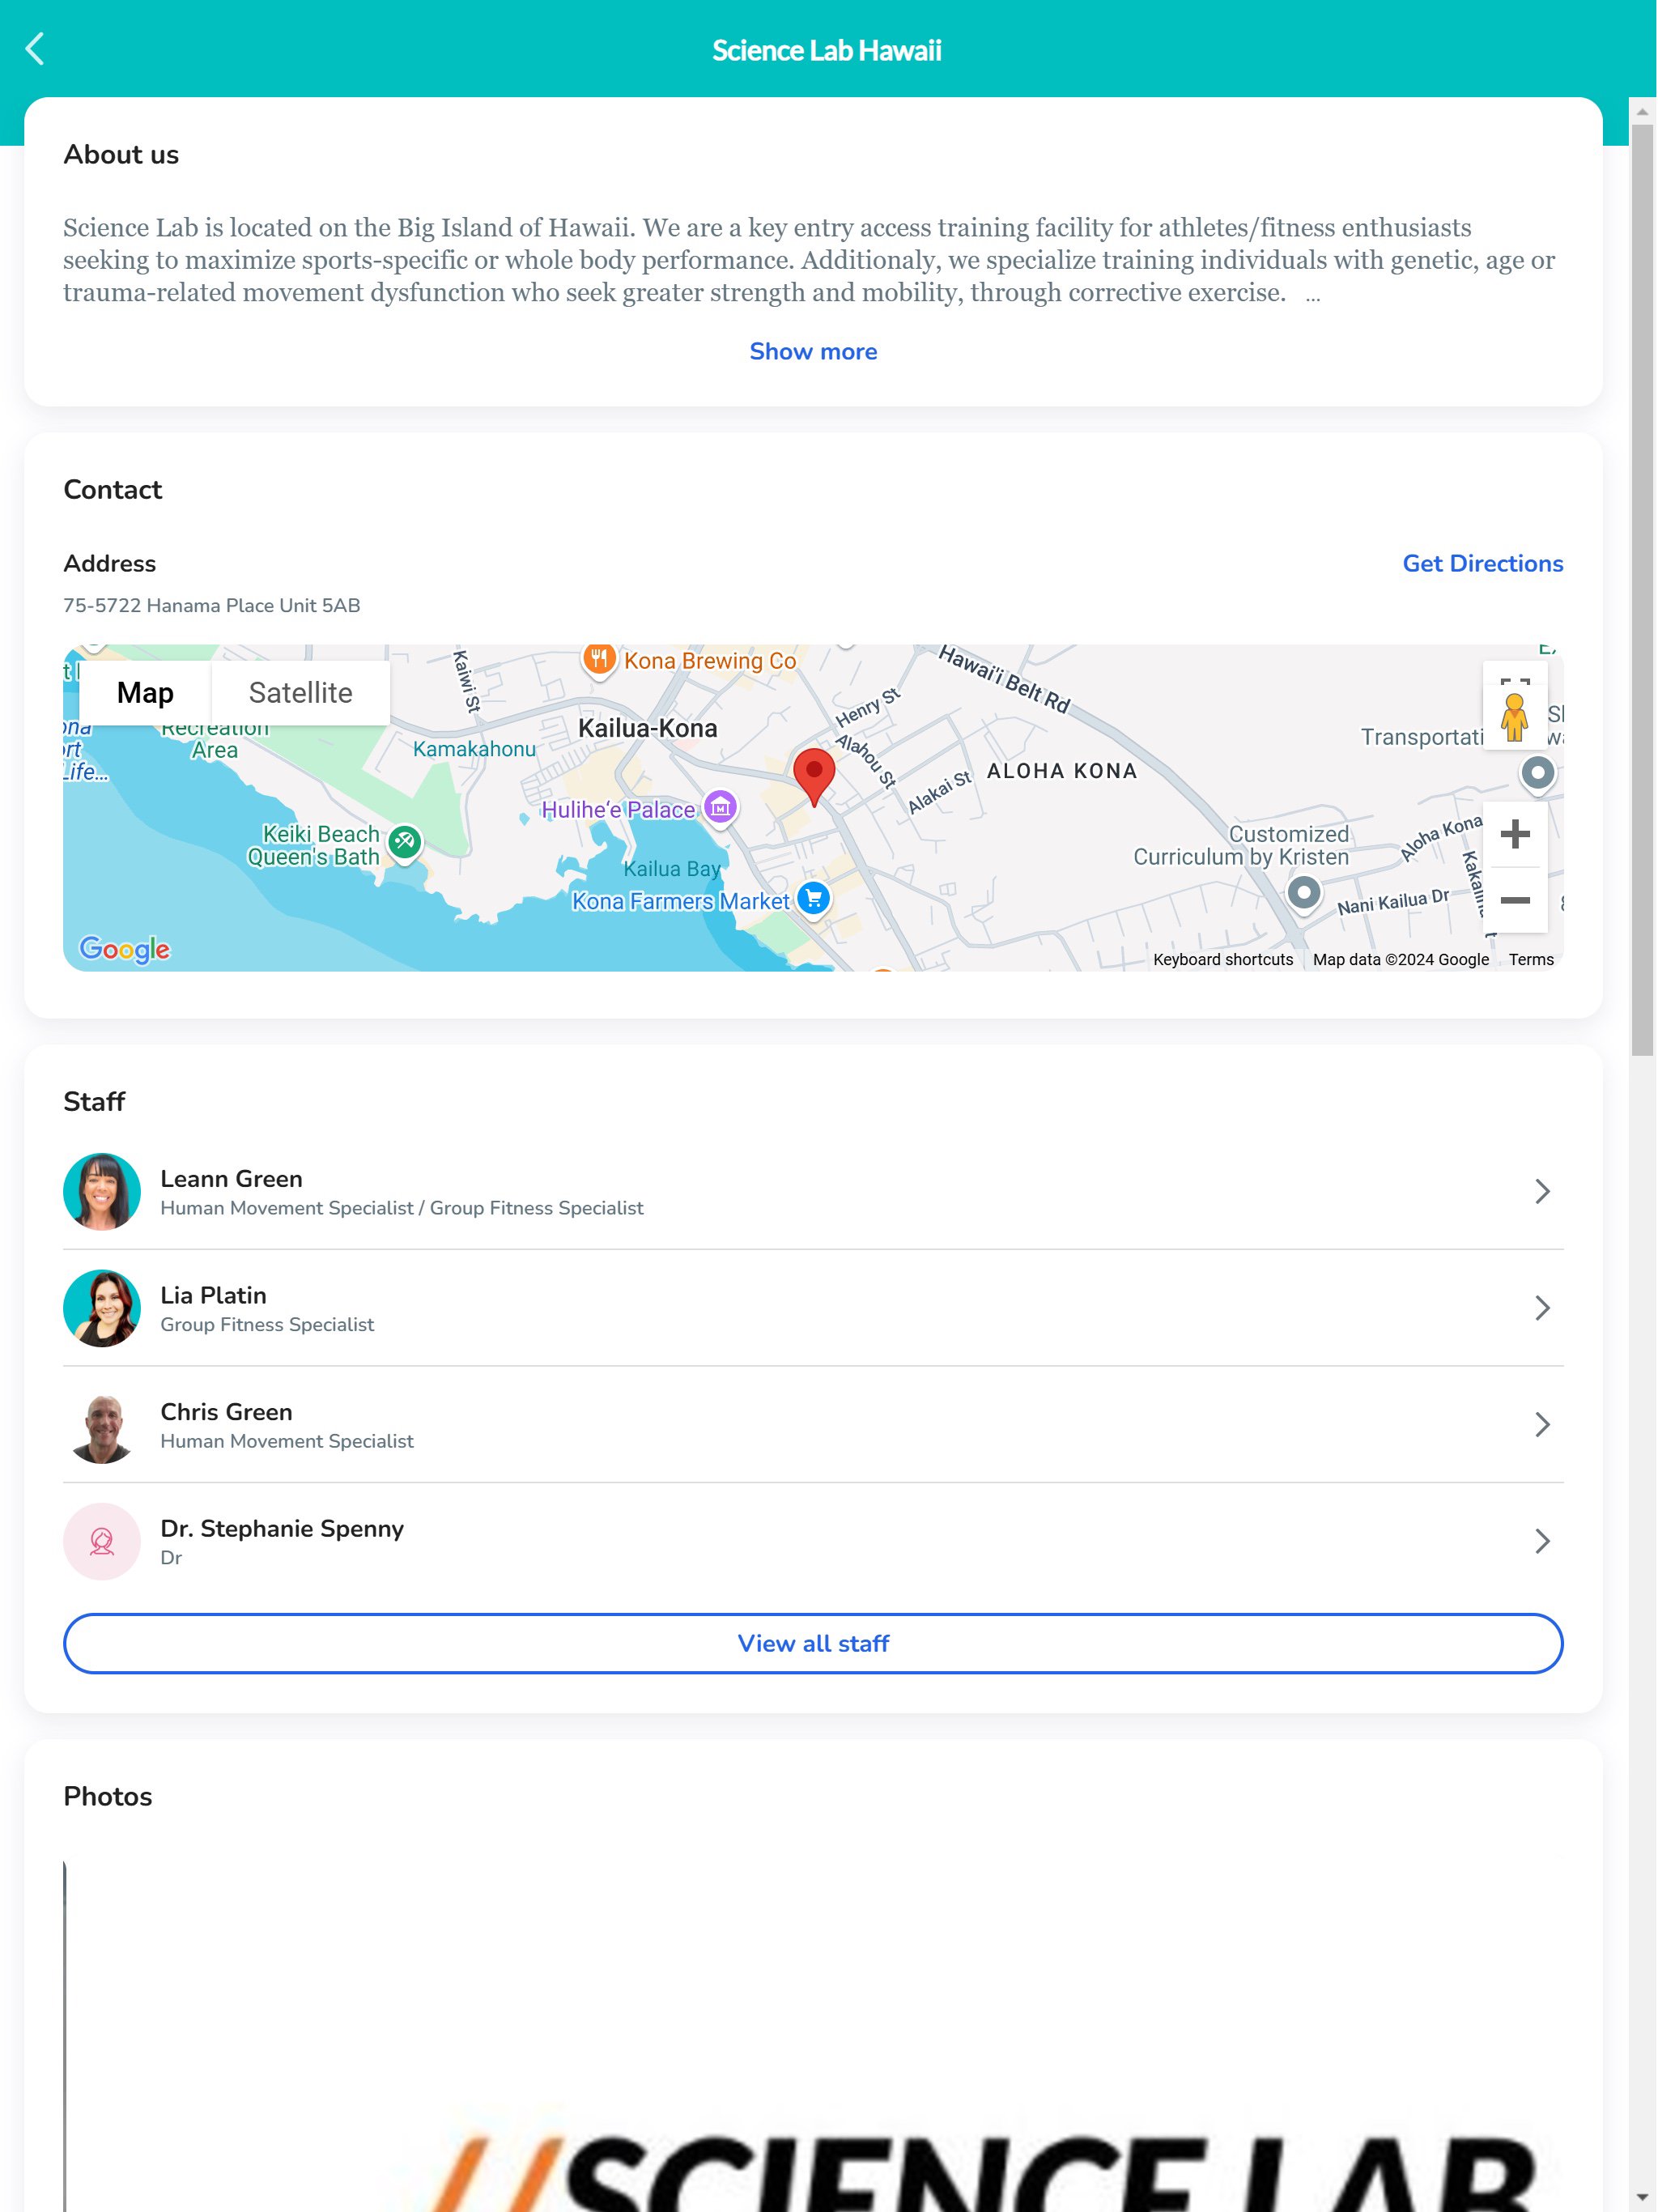1658x2212 pixels.
Task: Zoom in the map with the plus button
Action: pos(1515,834)
